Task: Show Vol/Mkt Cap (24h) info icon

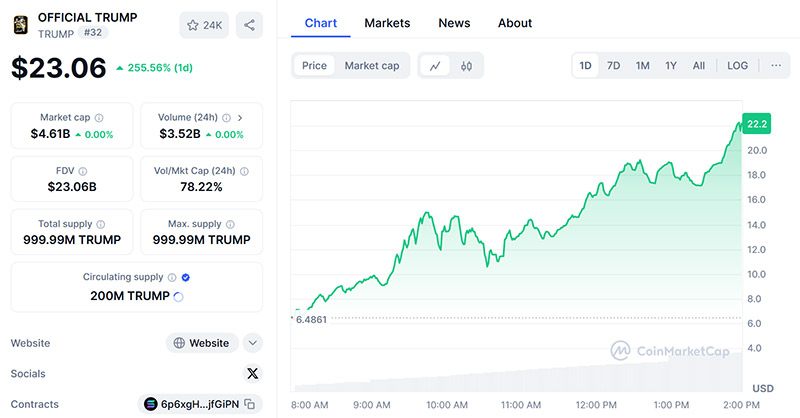Action: [244, 171]
